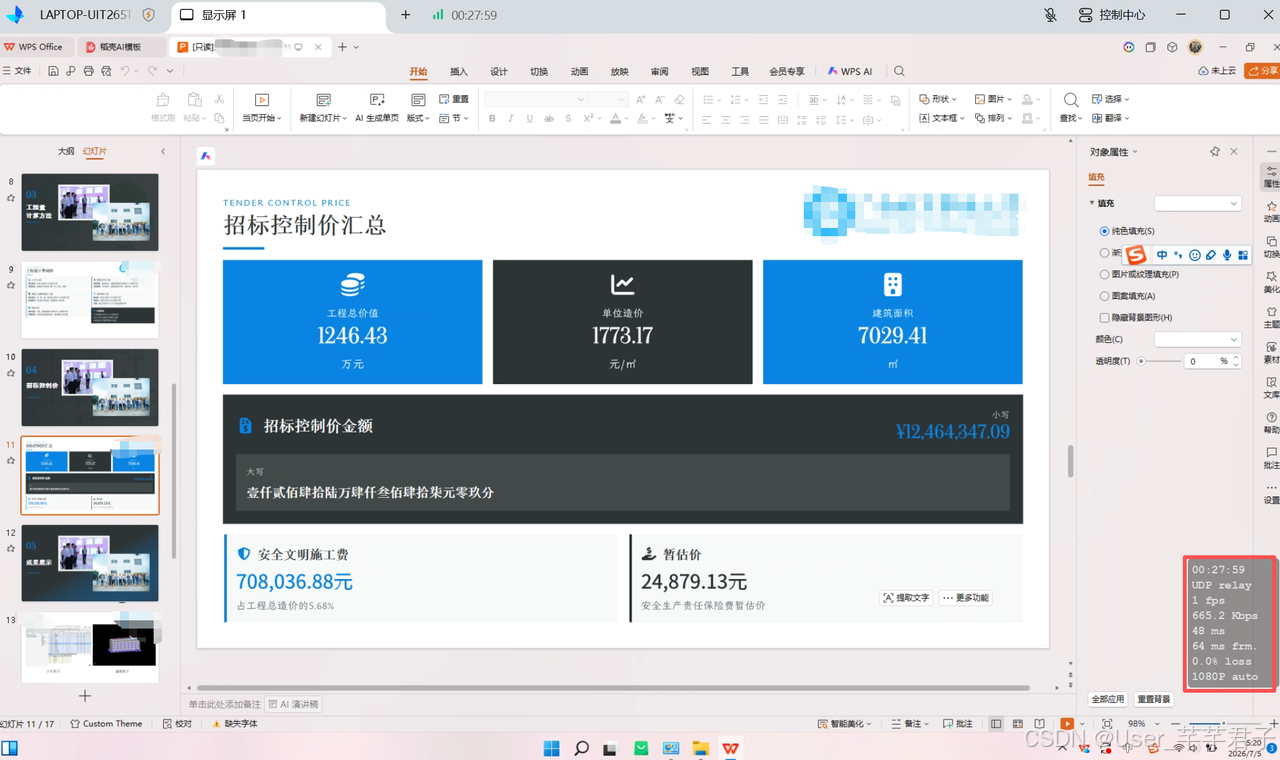Click the fit-to-window icon near zoom
This screenshot has width=1280, height=760.
coord(1107,724)
